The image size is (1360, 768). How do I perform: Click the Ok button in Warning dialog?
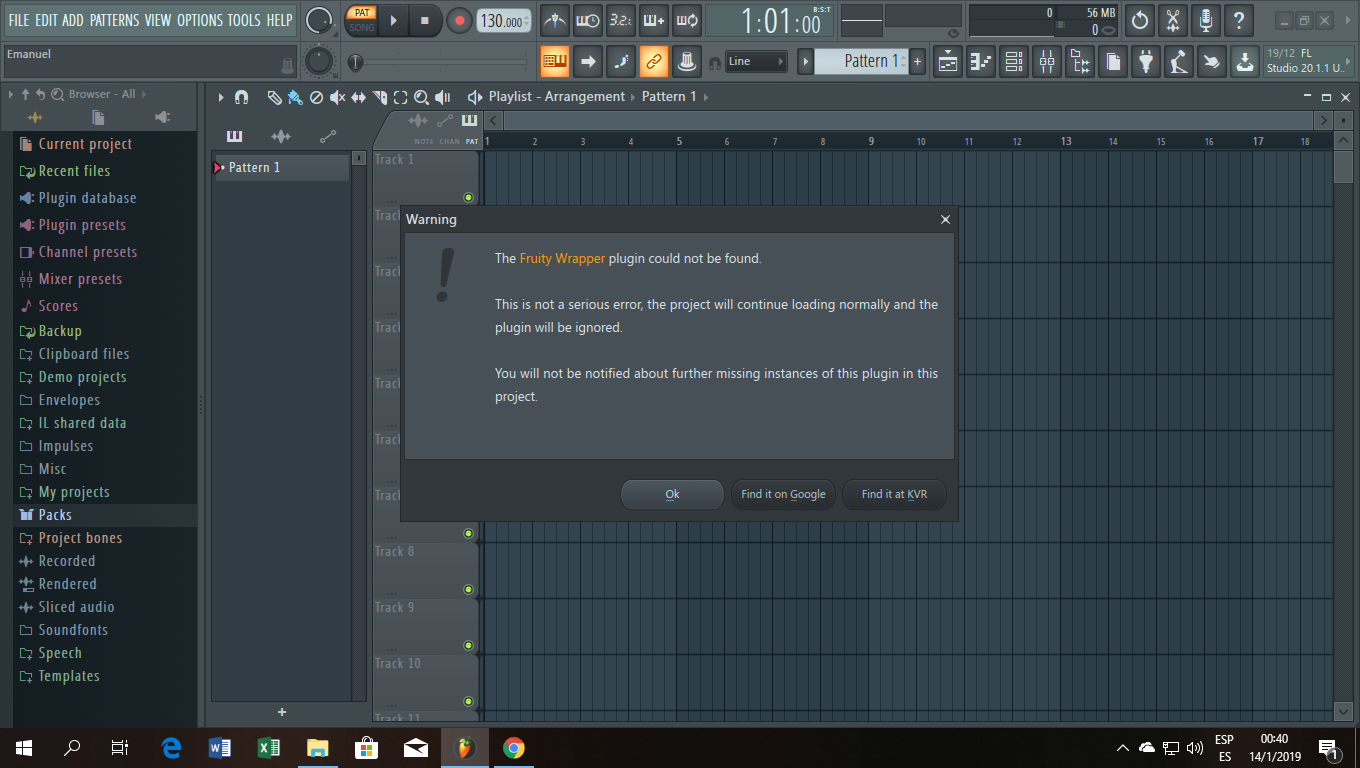(672, 494)
